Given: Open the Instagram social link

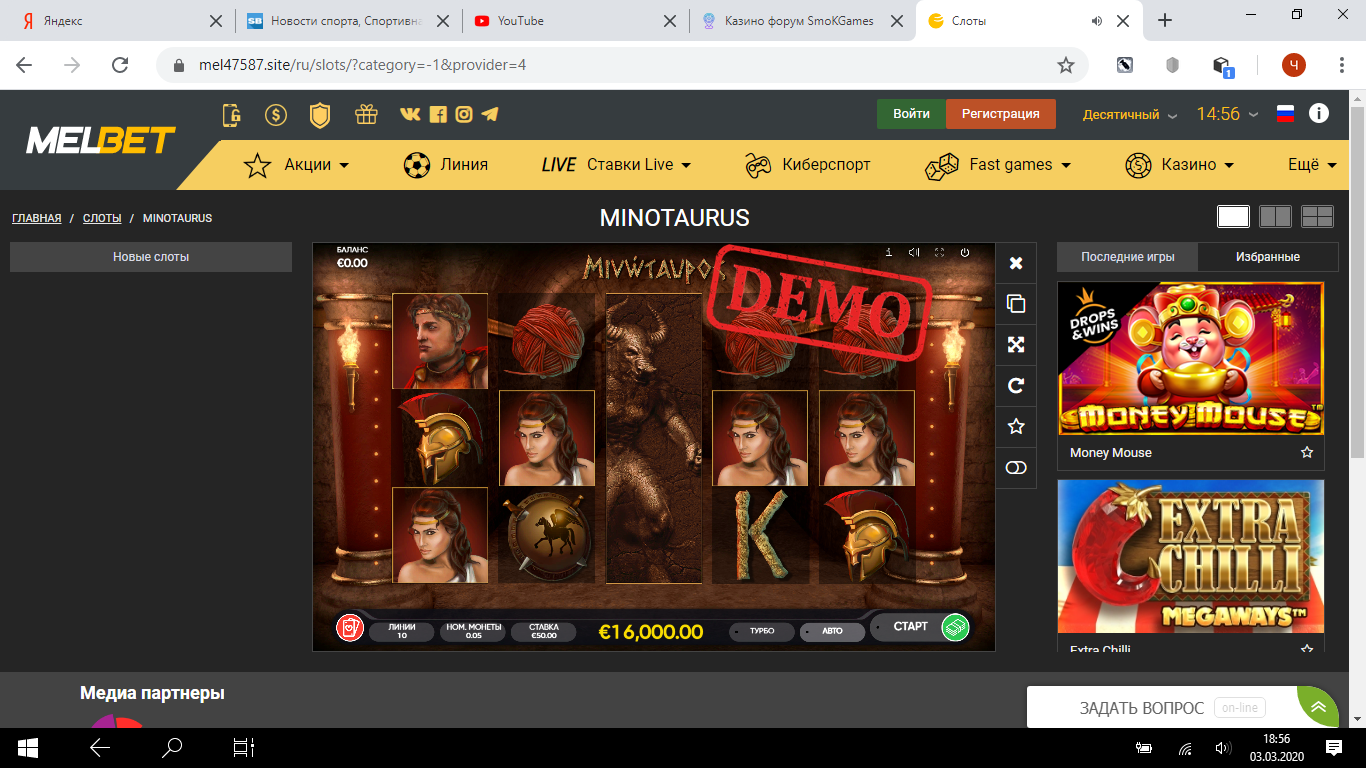Looking at the screenshot, I should [464, 114].
